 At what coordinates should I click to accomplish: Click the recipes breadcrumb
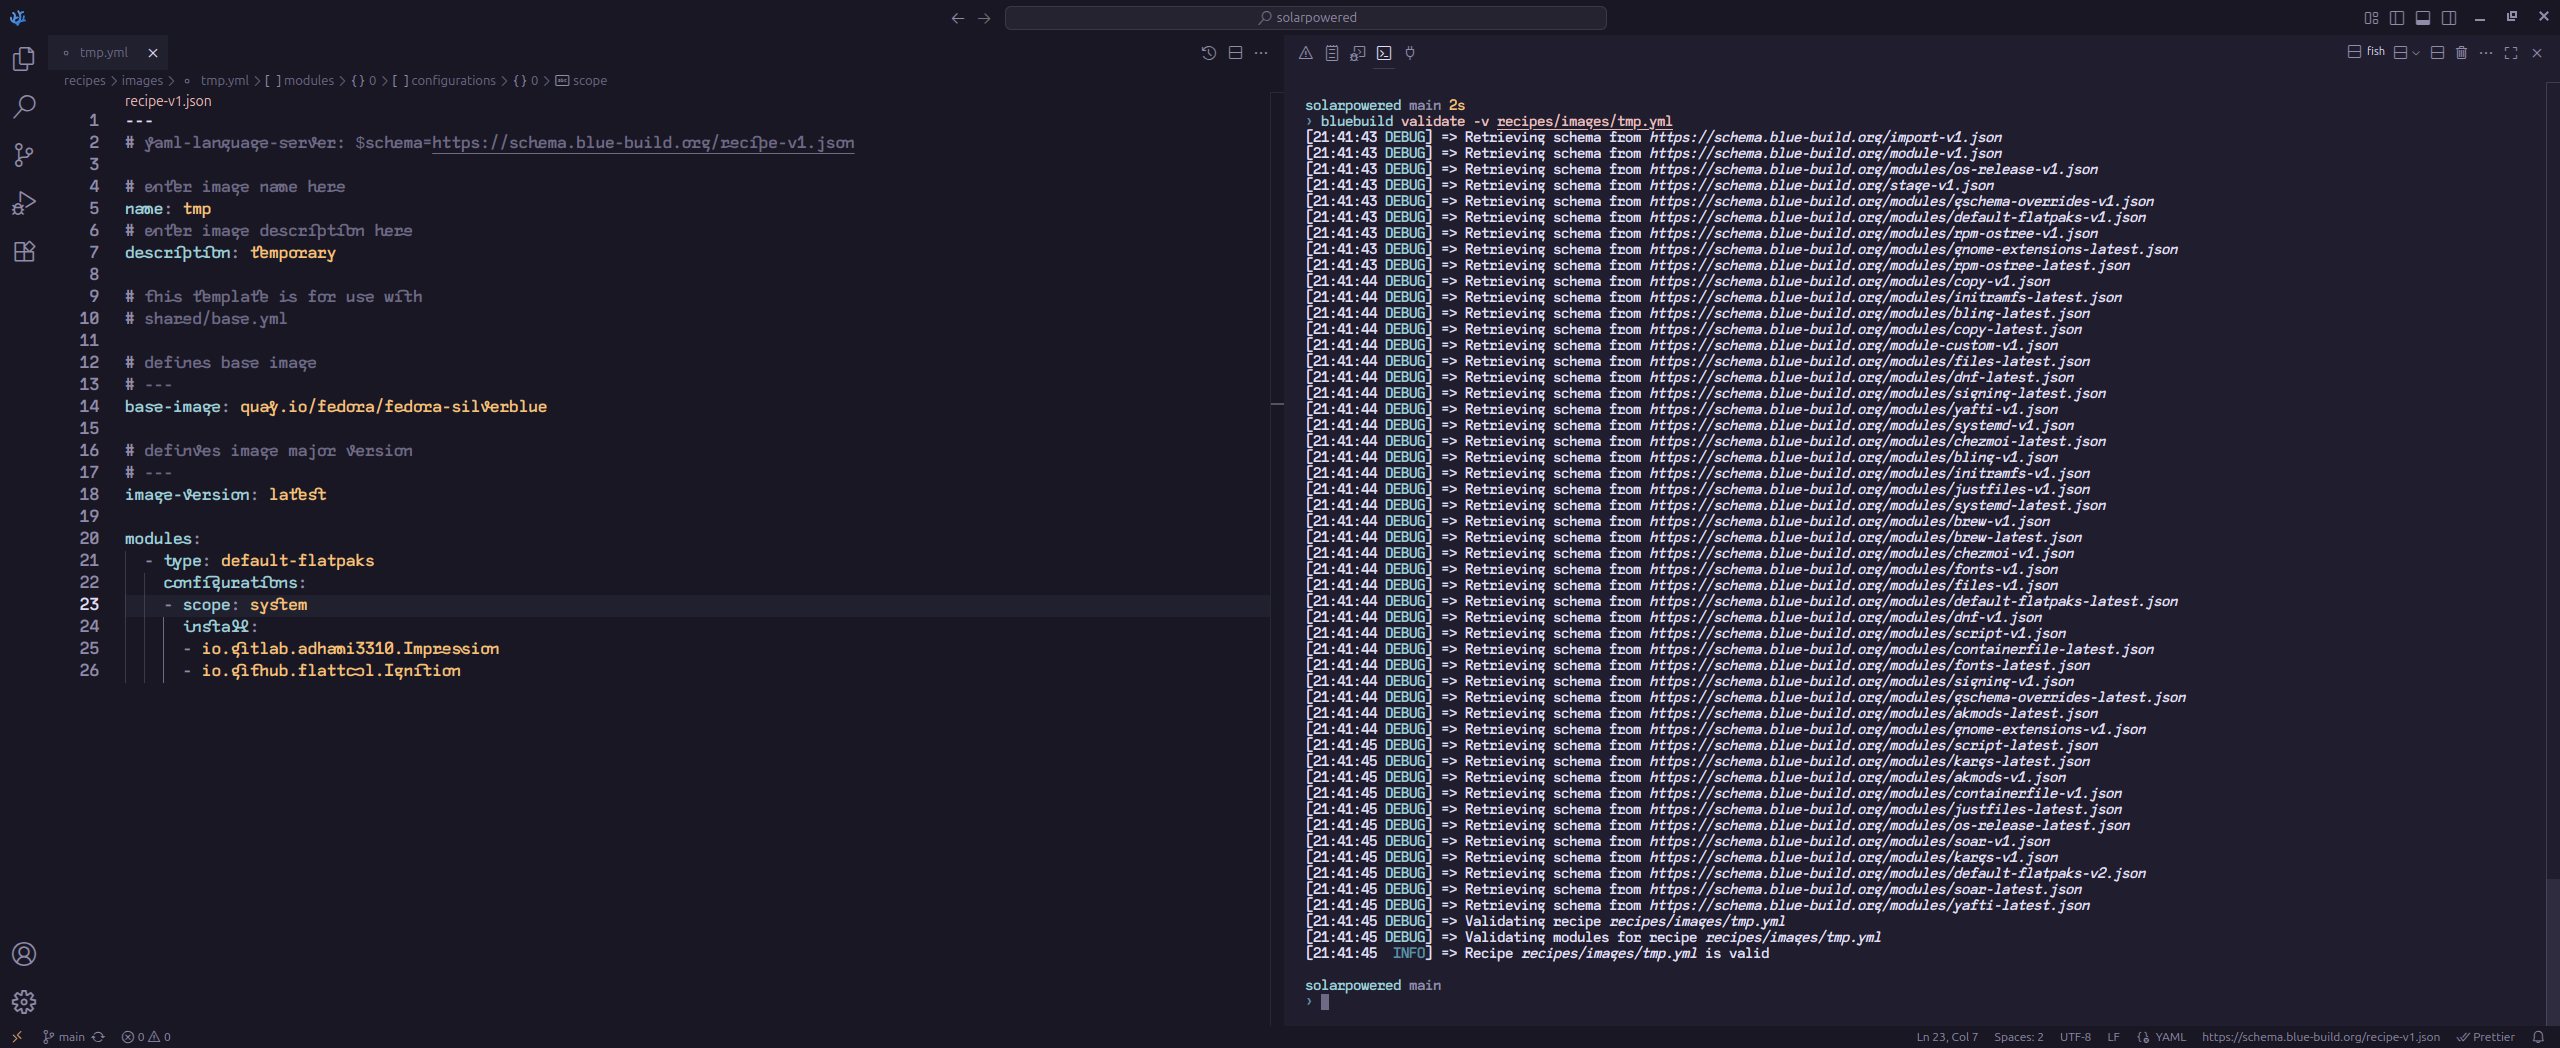pos(85,81)
